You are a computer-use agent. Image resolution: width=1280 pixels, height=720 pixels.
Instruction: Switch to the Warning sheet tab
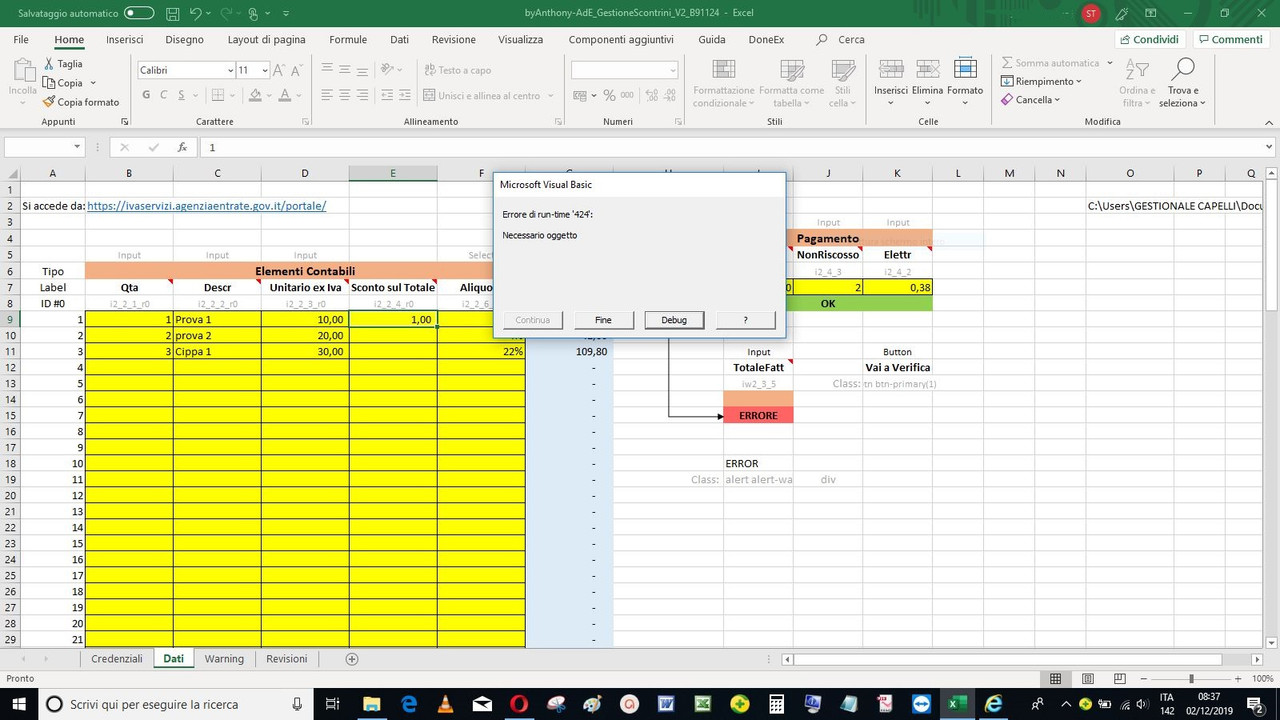click(x=224, y=658)
